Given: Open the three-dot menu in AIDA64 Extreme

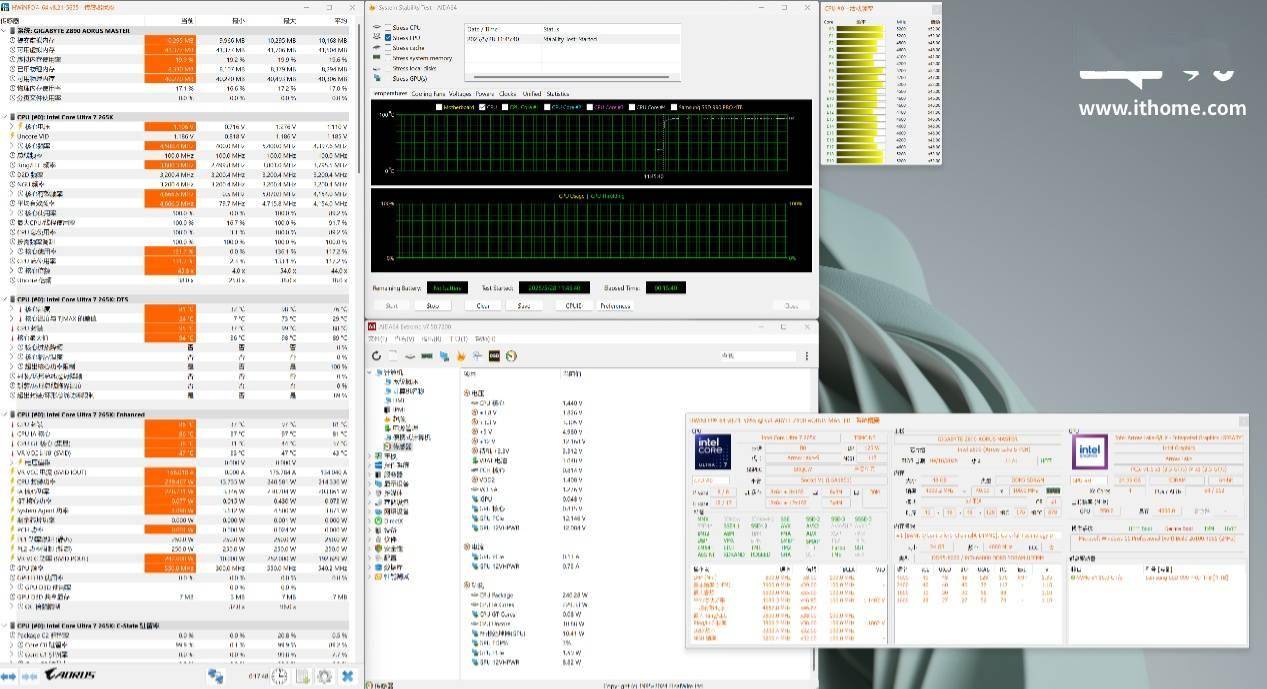Looking at the screenshot, I should (807, 356).
